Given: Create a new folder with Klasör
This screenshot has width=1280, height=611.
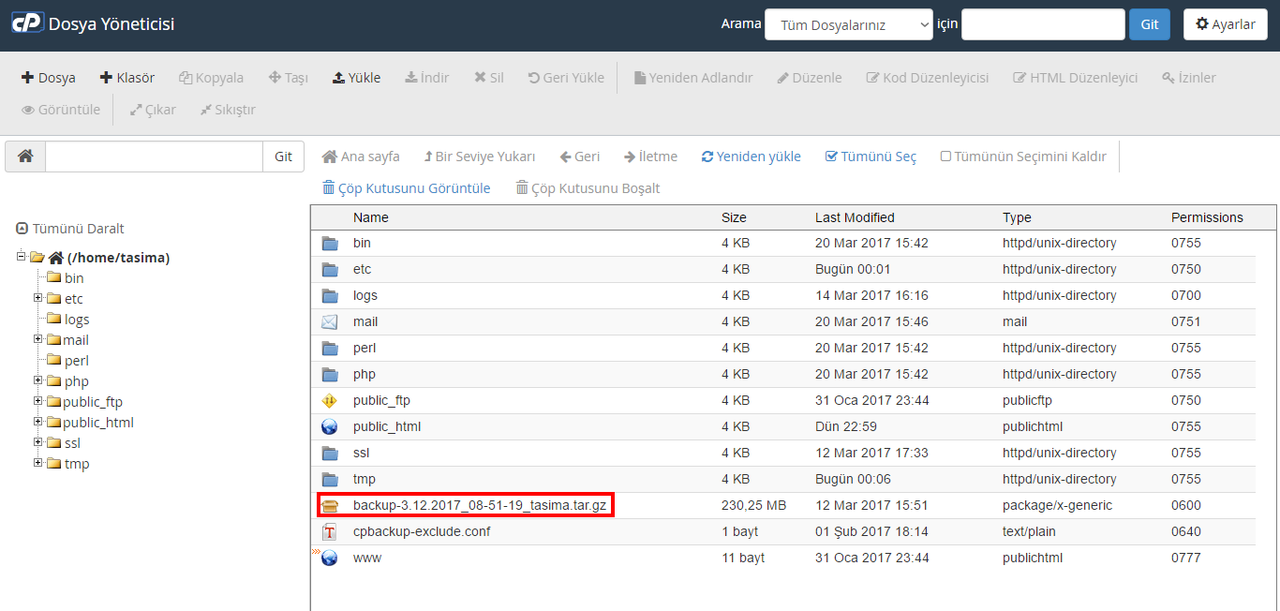Looking at the screenshot, I should [x=127, y=77].
